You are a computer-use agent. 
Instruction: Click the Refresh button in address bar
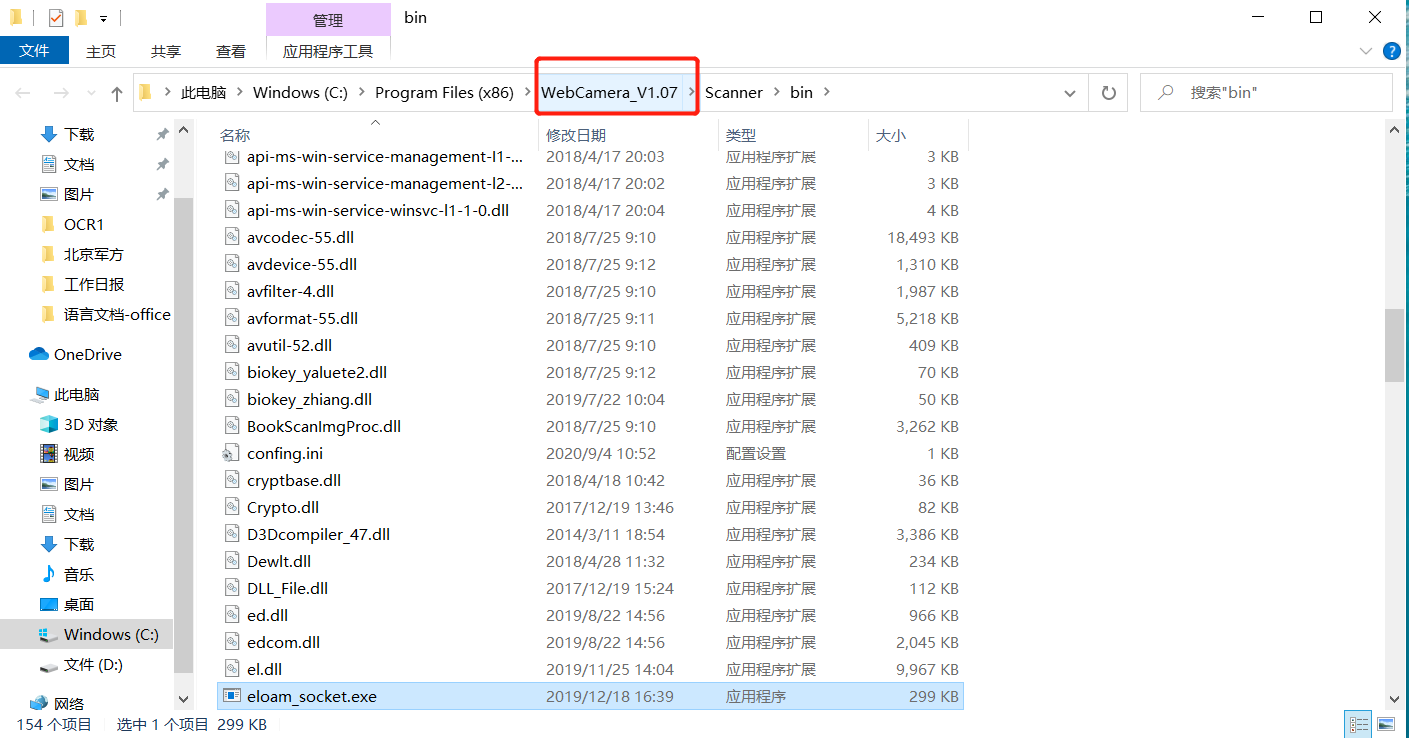[1108, 92]
